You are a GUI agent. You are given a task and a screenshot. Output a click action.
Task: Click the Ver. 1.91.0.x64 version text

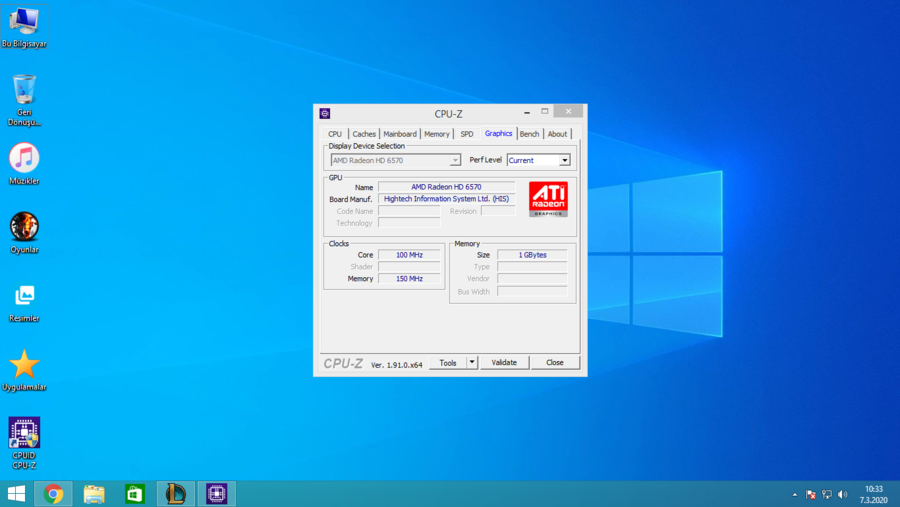(397, 365)
